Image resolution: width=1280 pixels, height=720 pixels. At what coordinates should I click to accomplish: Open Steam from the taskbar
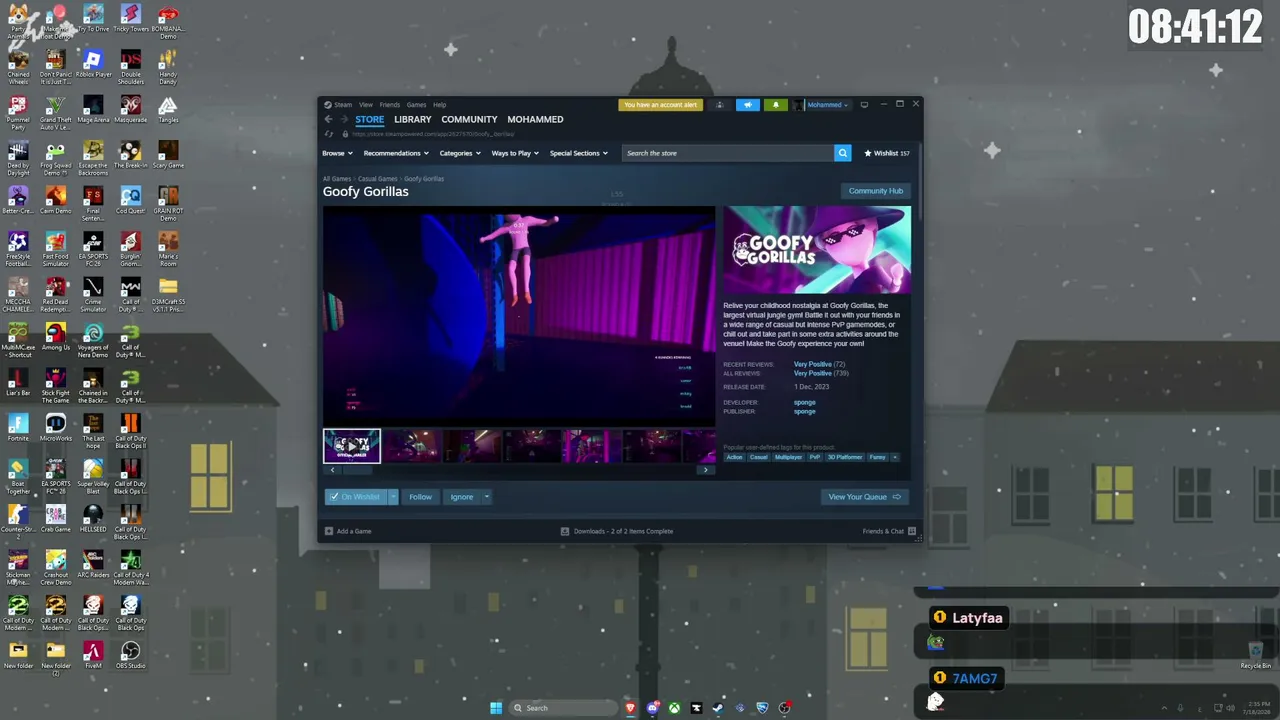(718, 708)
